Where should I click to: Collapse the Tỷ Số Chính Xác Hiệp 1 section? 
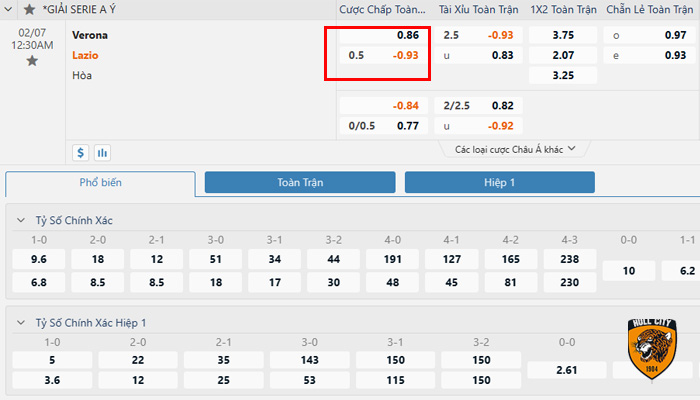[x=20, y=323]
